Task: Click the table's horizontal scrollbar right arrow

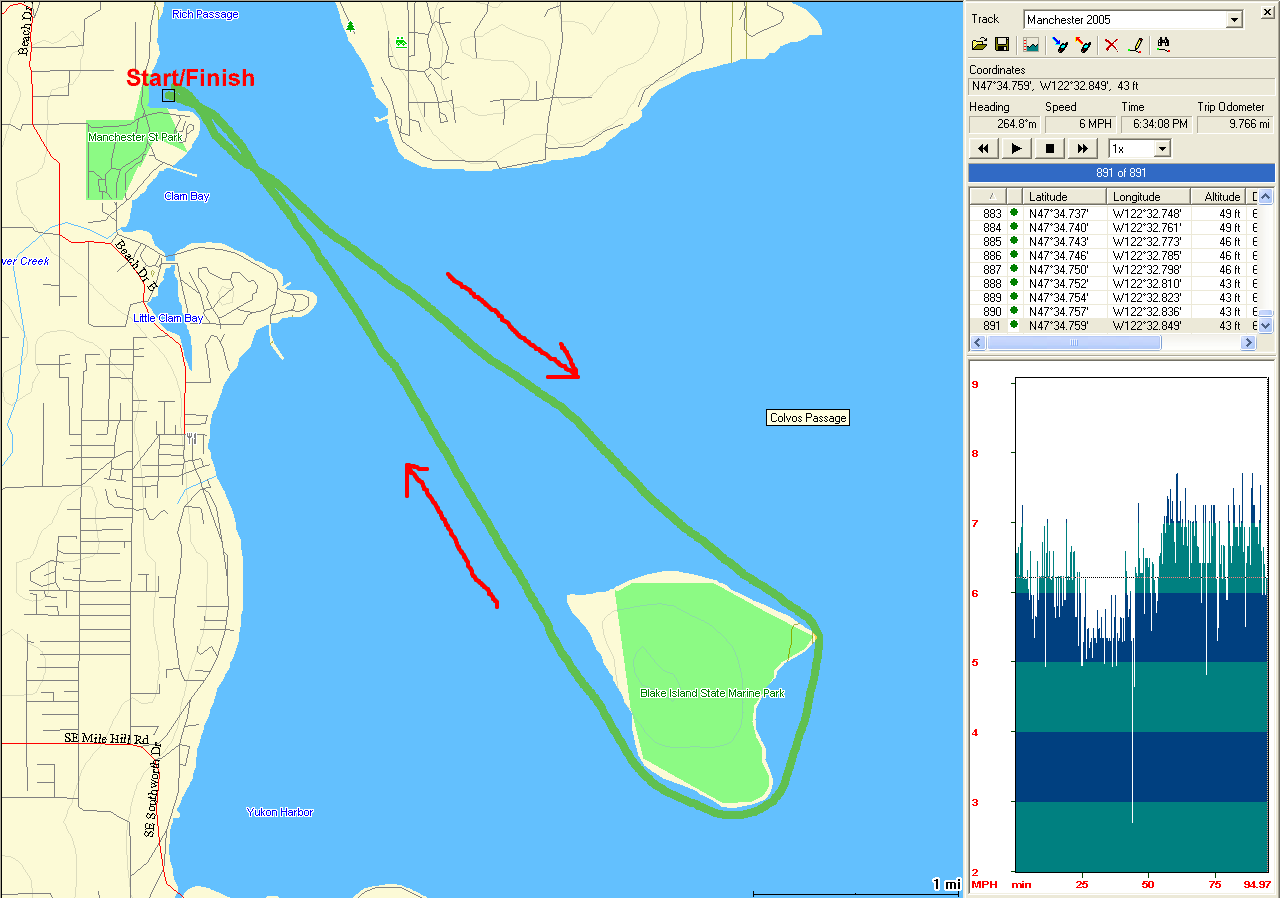Action: (1248, 343)
